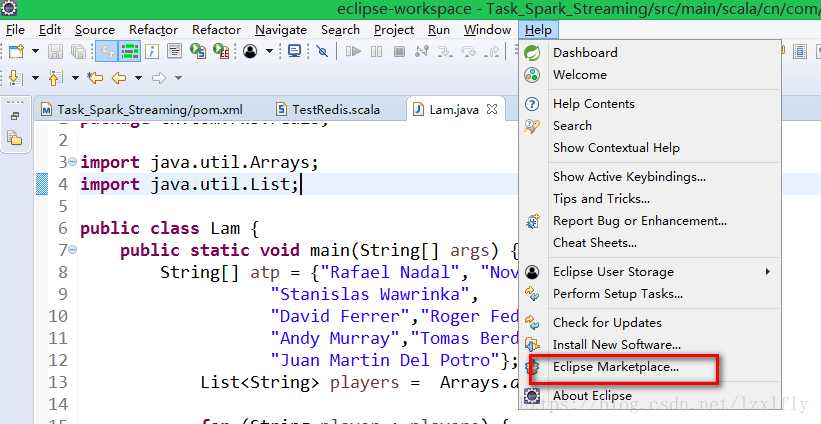Open the Project menu
Screen dimensions: 821x424
tap(394, 30)
